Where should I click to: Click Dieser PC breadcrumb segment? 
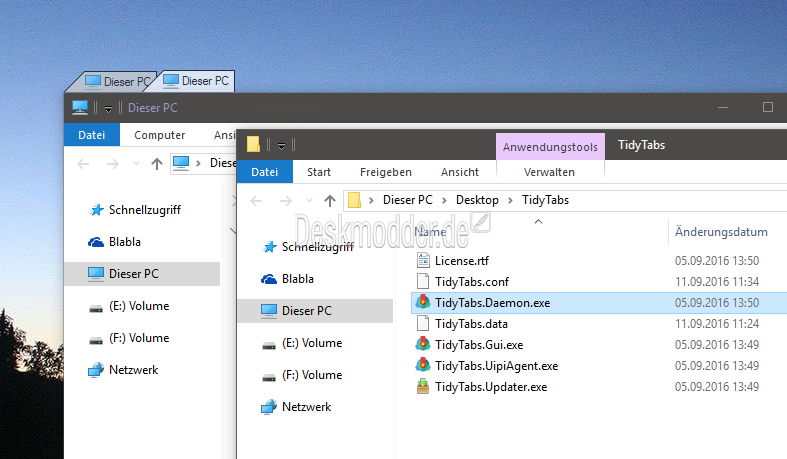[408, 200]
